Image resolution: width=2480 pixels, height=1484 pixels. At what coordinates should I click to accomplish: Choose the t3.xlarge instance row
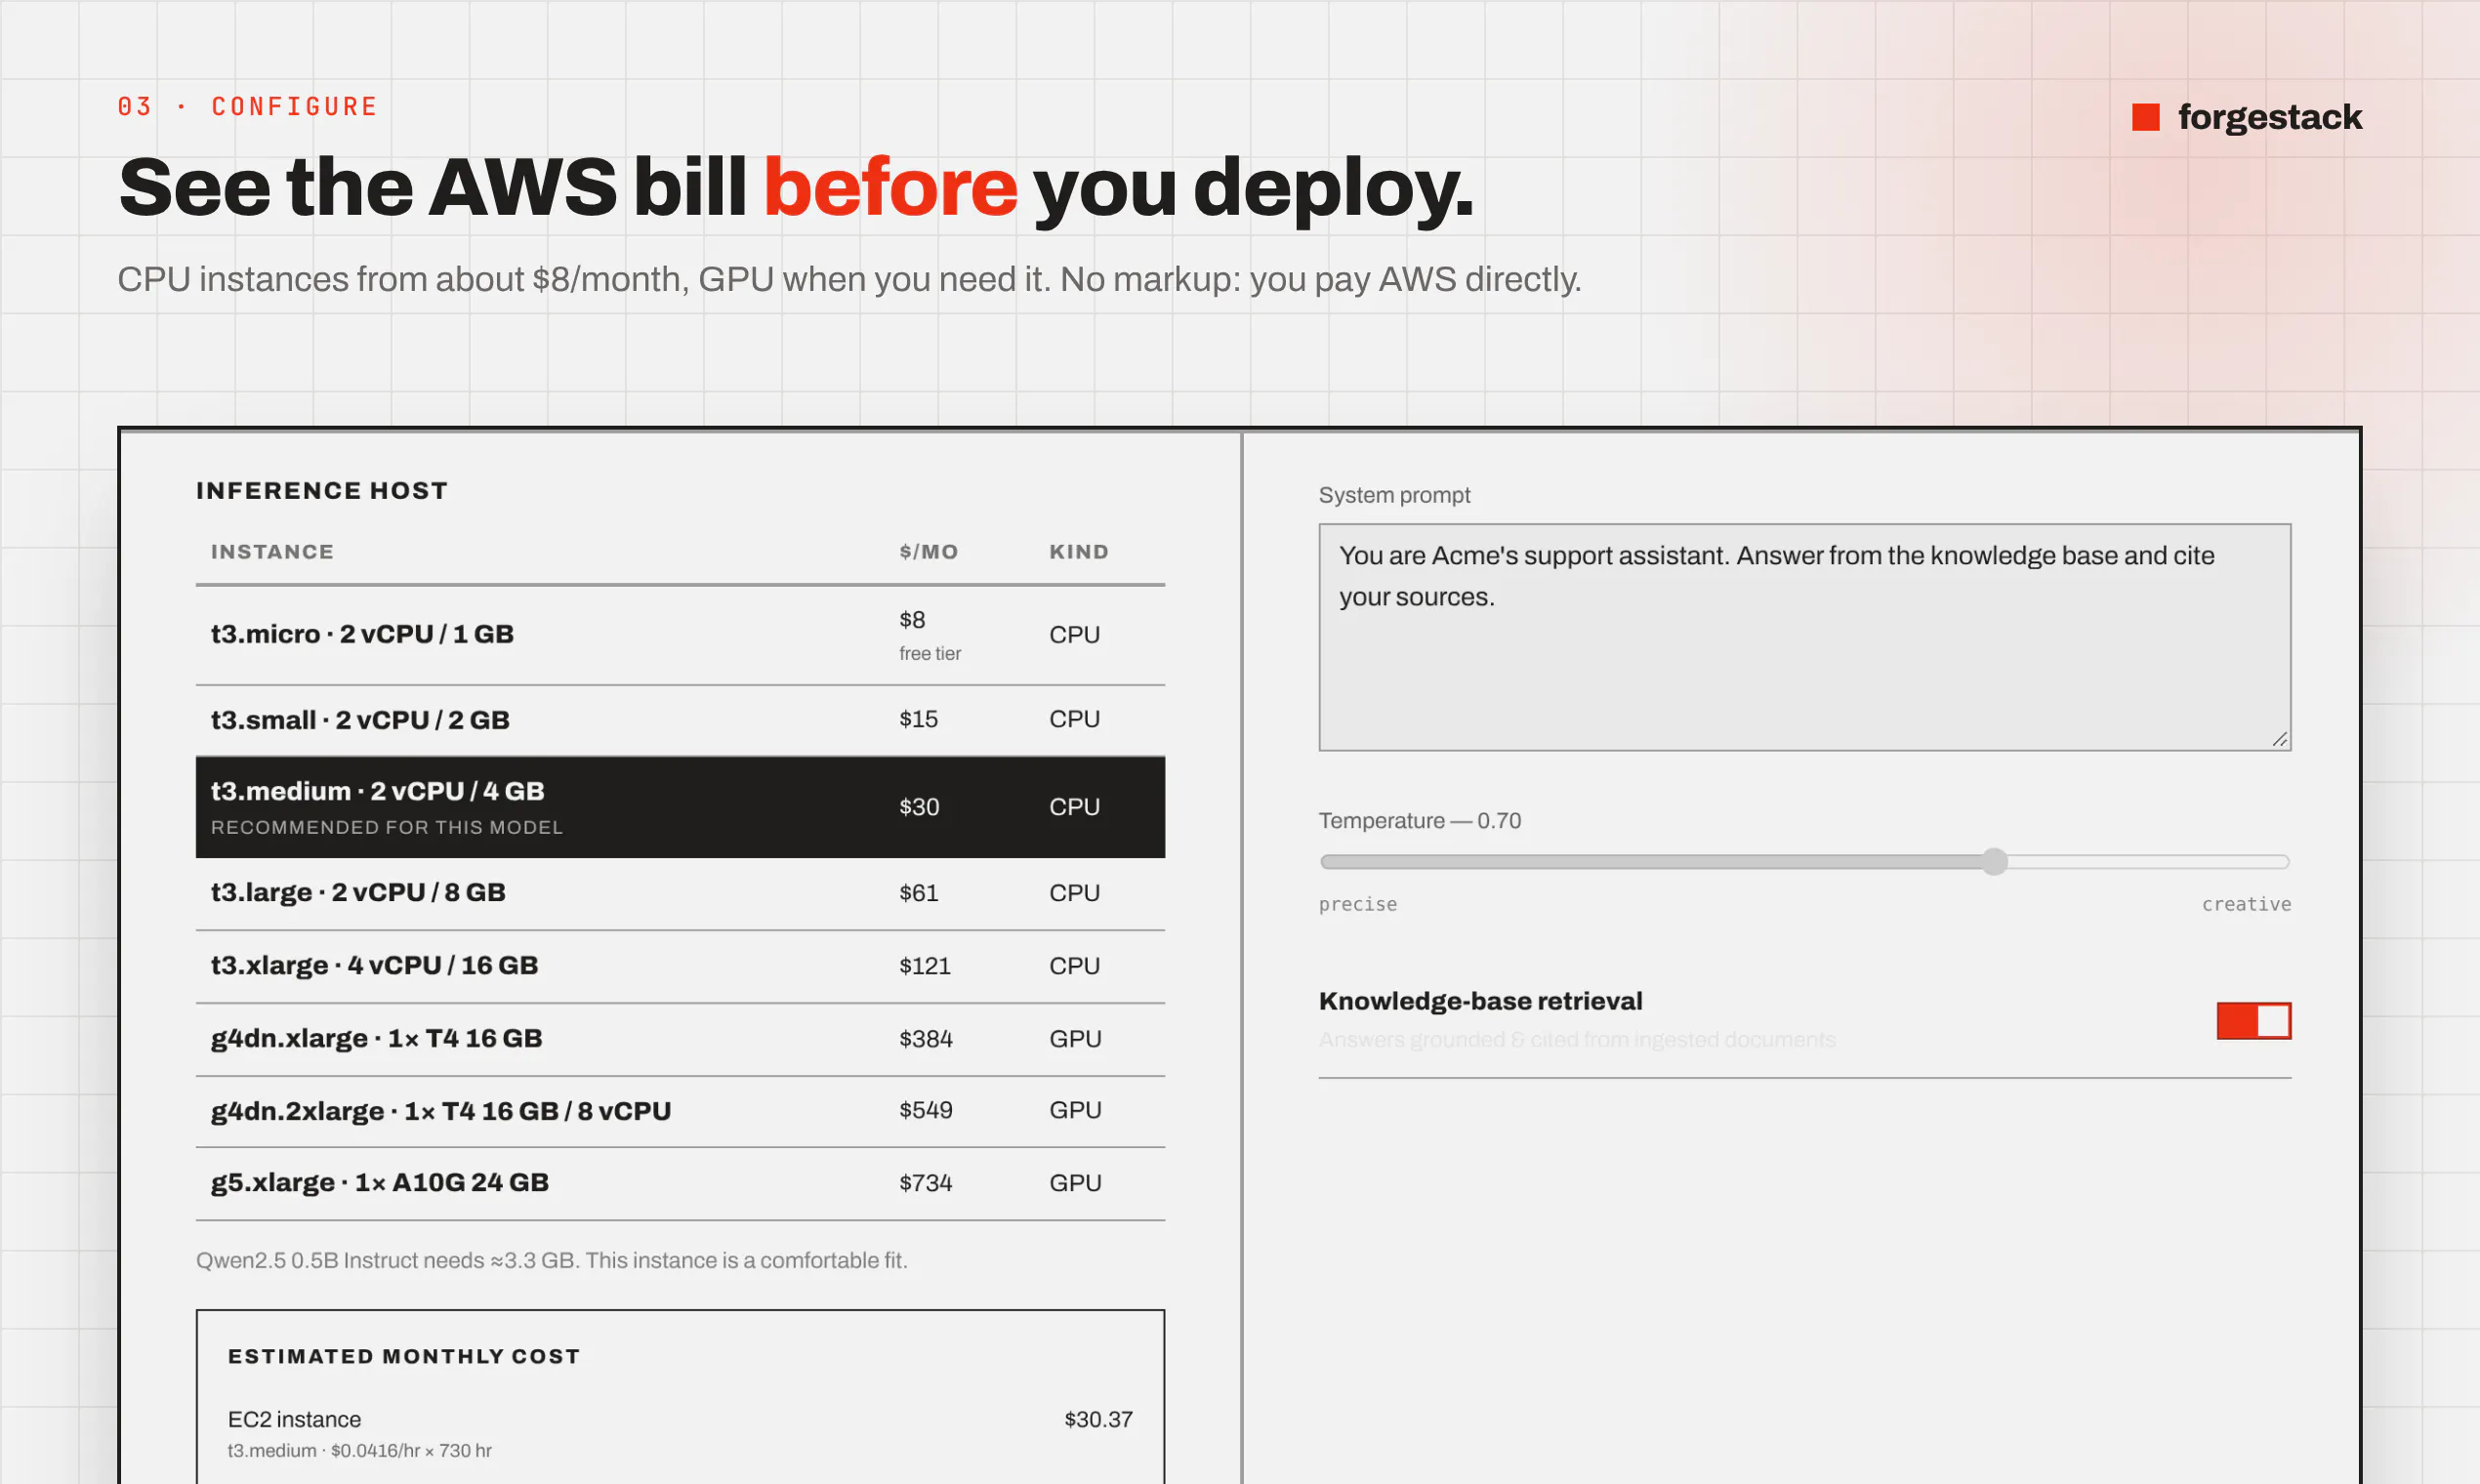[680, 966]
